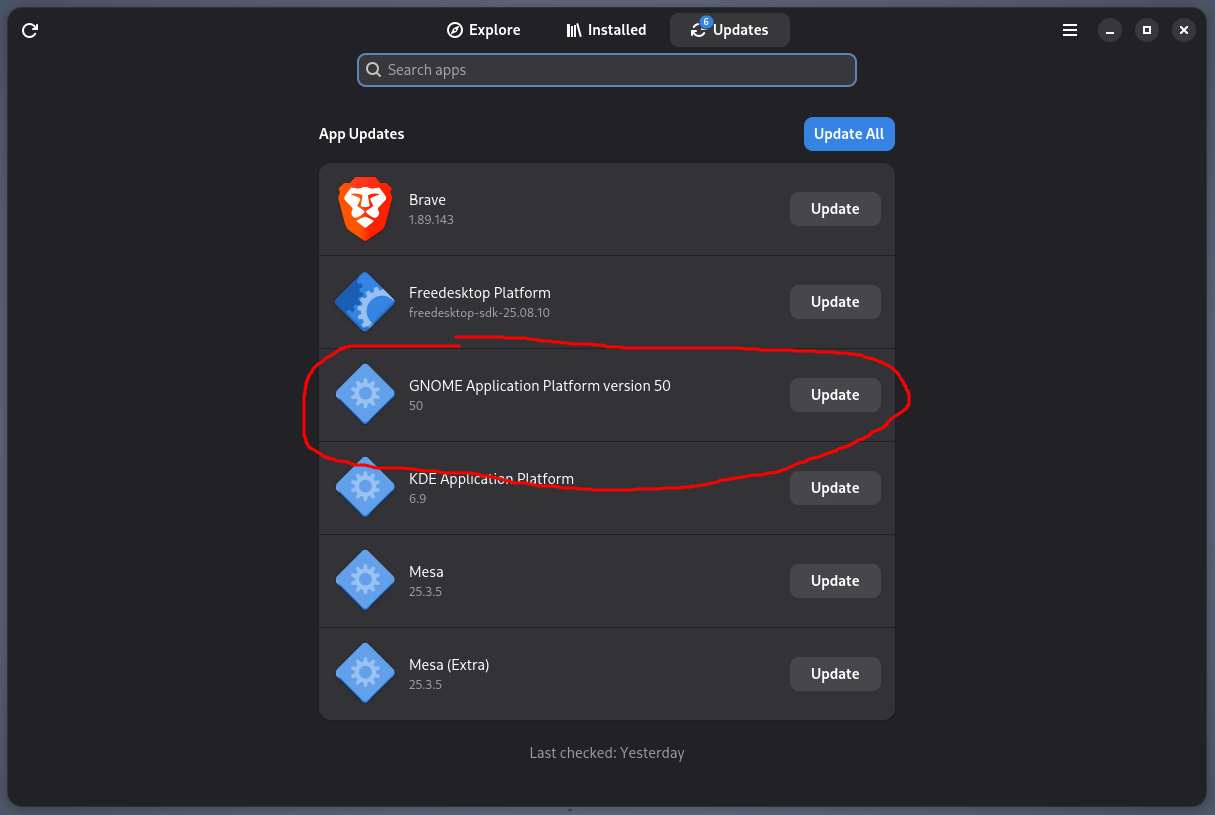The width and height of the screenshot is (1215, 815).
Task: Switch to the Installed tab
Action: pyautogui.click(x=606, y=30)
